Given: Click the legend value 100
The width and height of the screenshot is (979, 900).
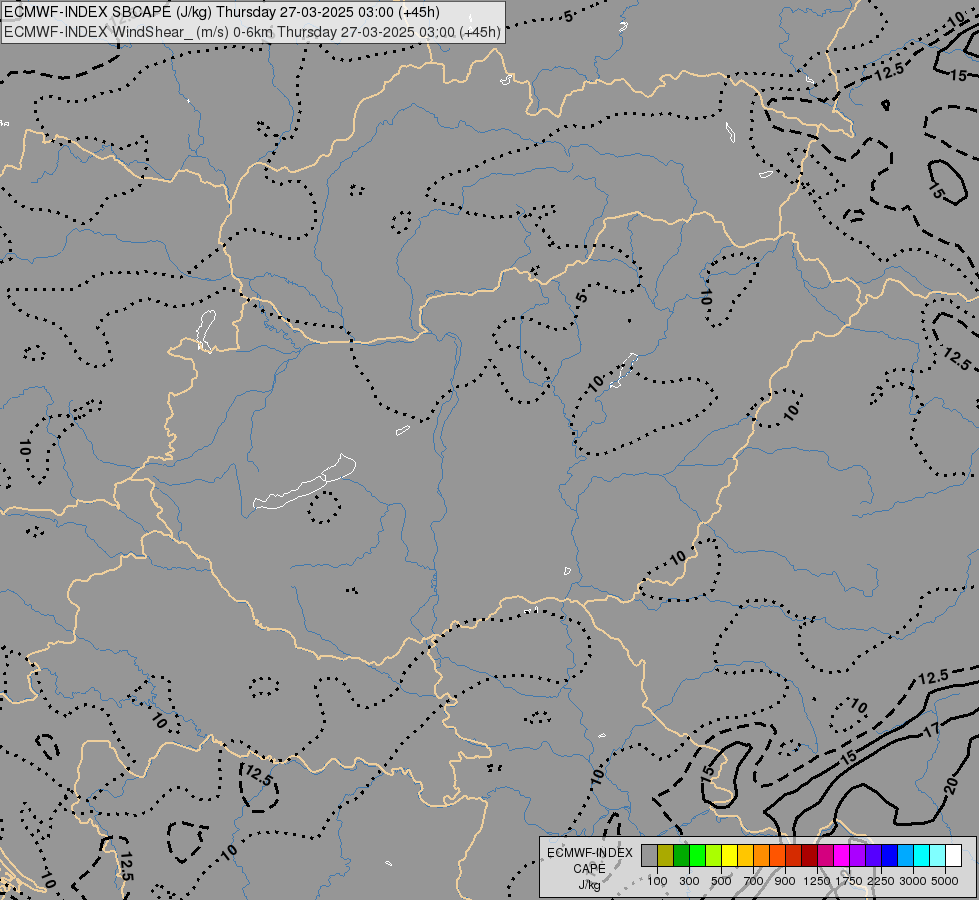Looking at the screenshot, I should (657, 881).
